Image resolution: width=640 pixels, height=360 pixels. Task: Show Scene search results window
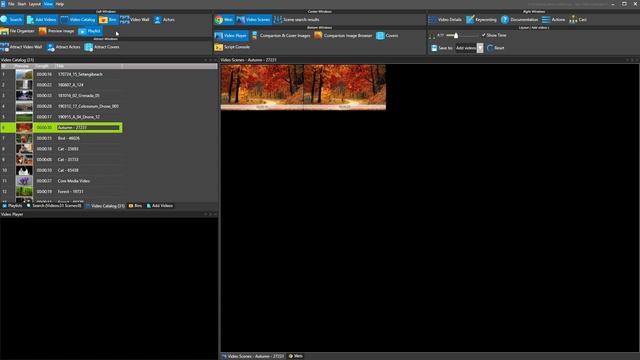pyautogui.click(x=297, y=20)
